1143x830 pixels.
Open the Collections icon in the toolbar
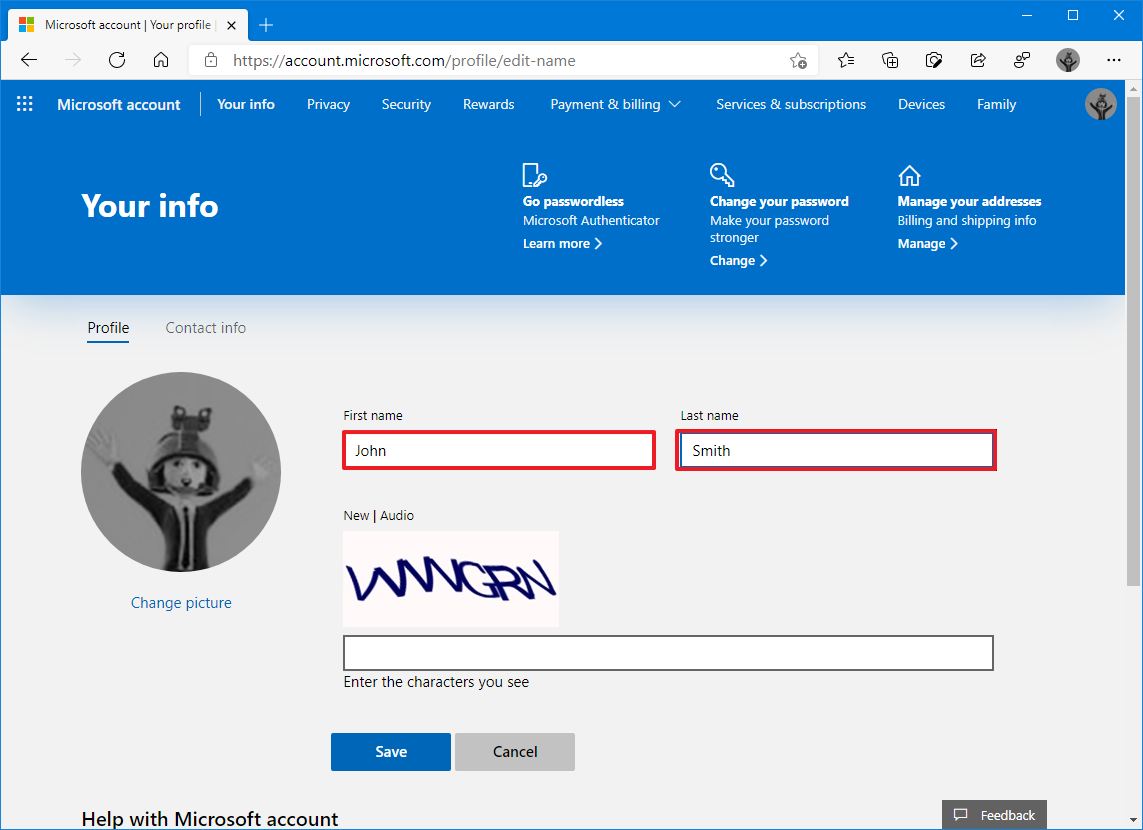coord(890,60)
